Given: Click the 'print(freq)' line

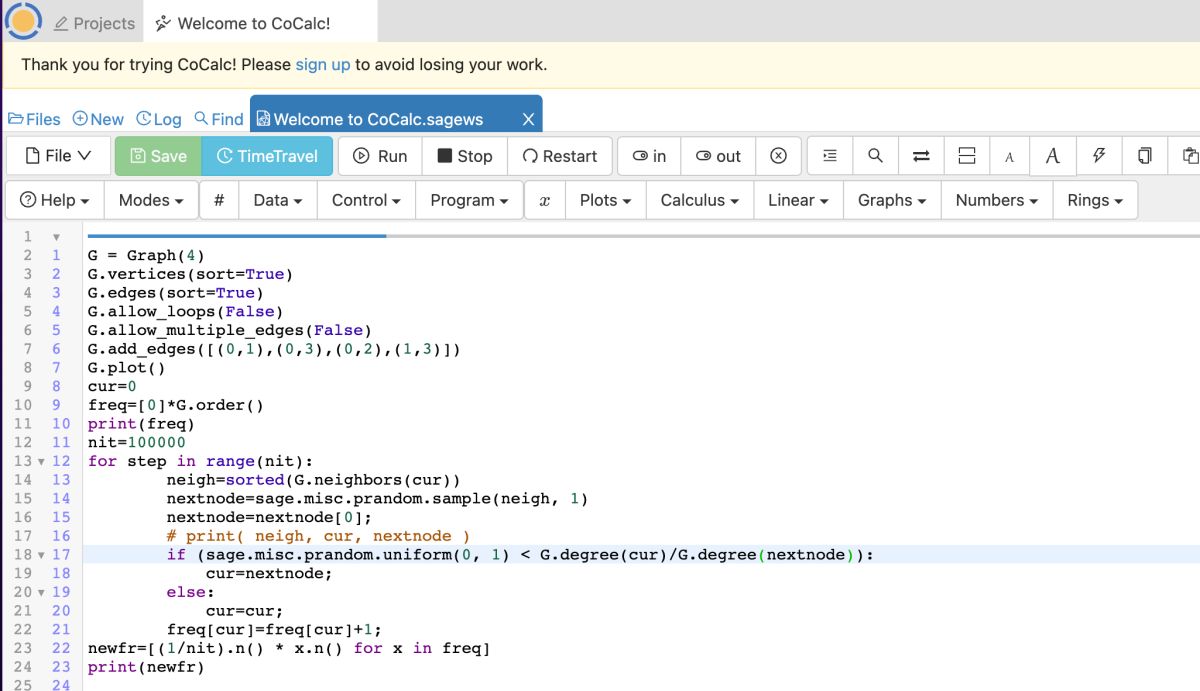Looking at the screenshot, I should 141,423.
